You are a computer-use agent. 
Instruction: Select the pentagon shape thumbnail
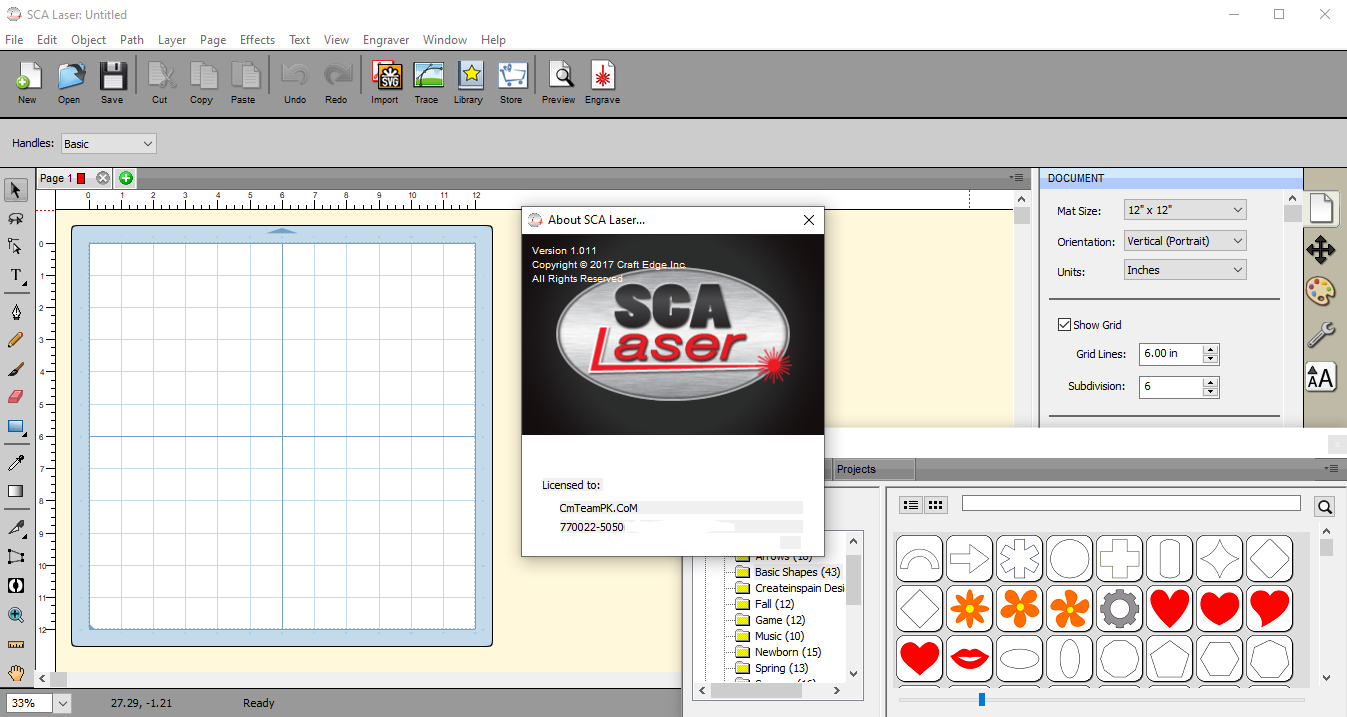(x=1169, y=658)
